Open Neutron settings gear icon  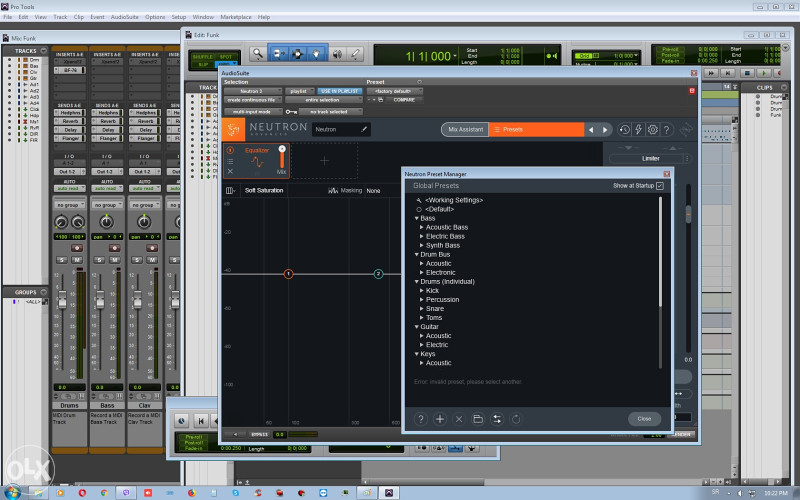click(653, 130)
